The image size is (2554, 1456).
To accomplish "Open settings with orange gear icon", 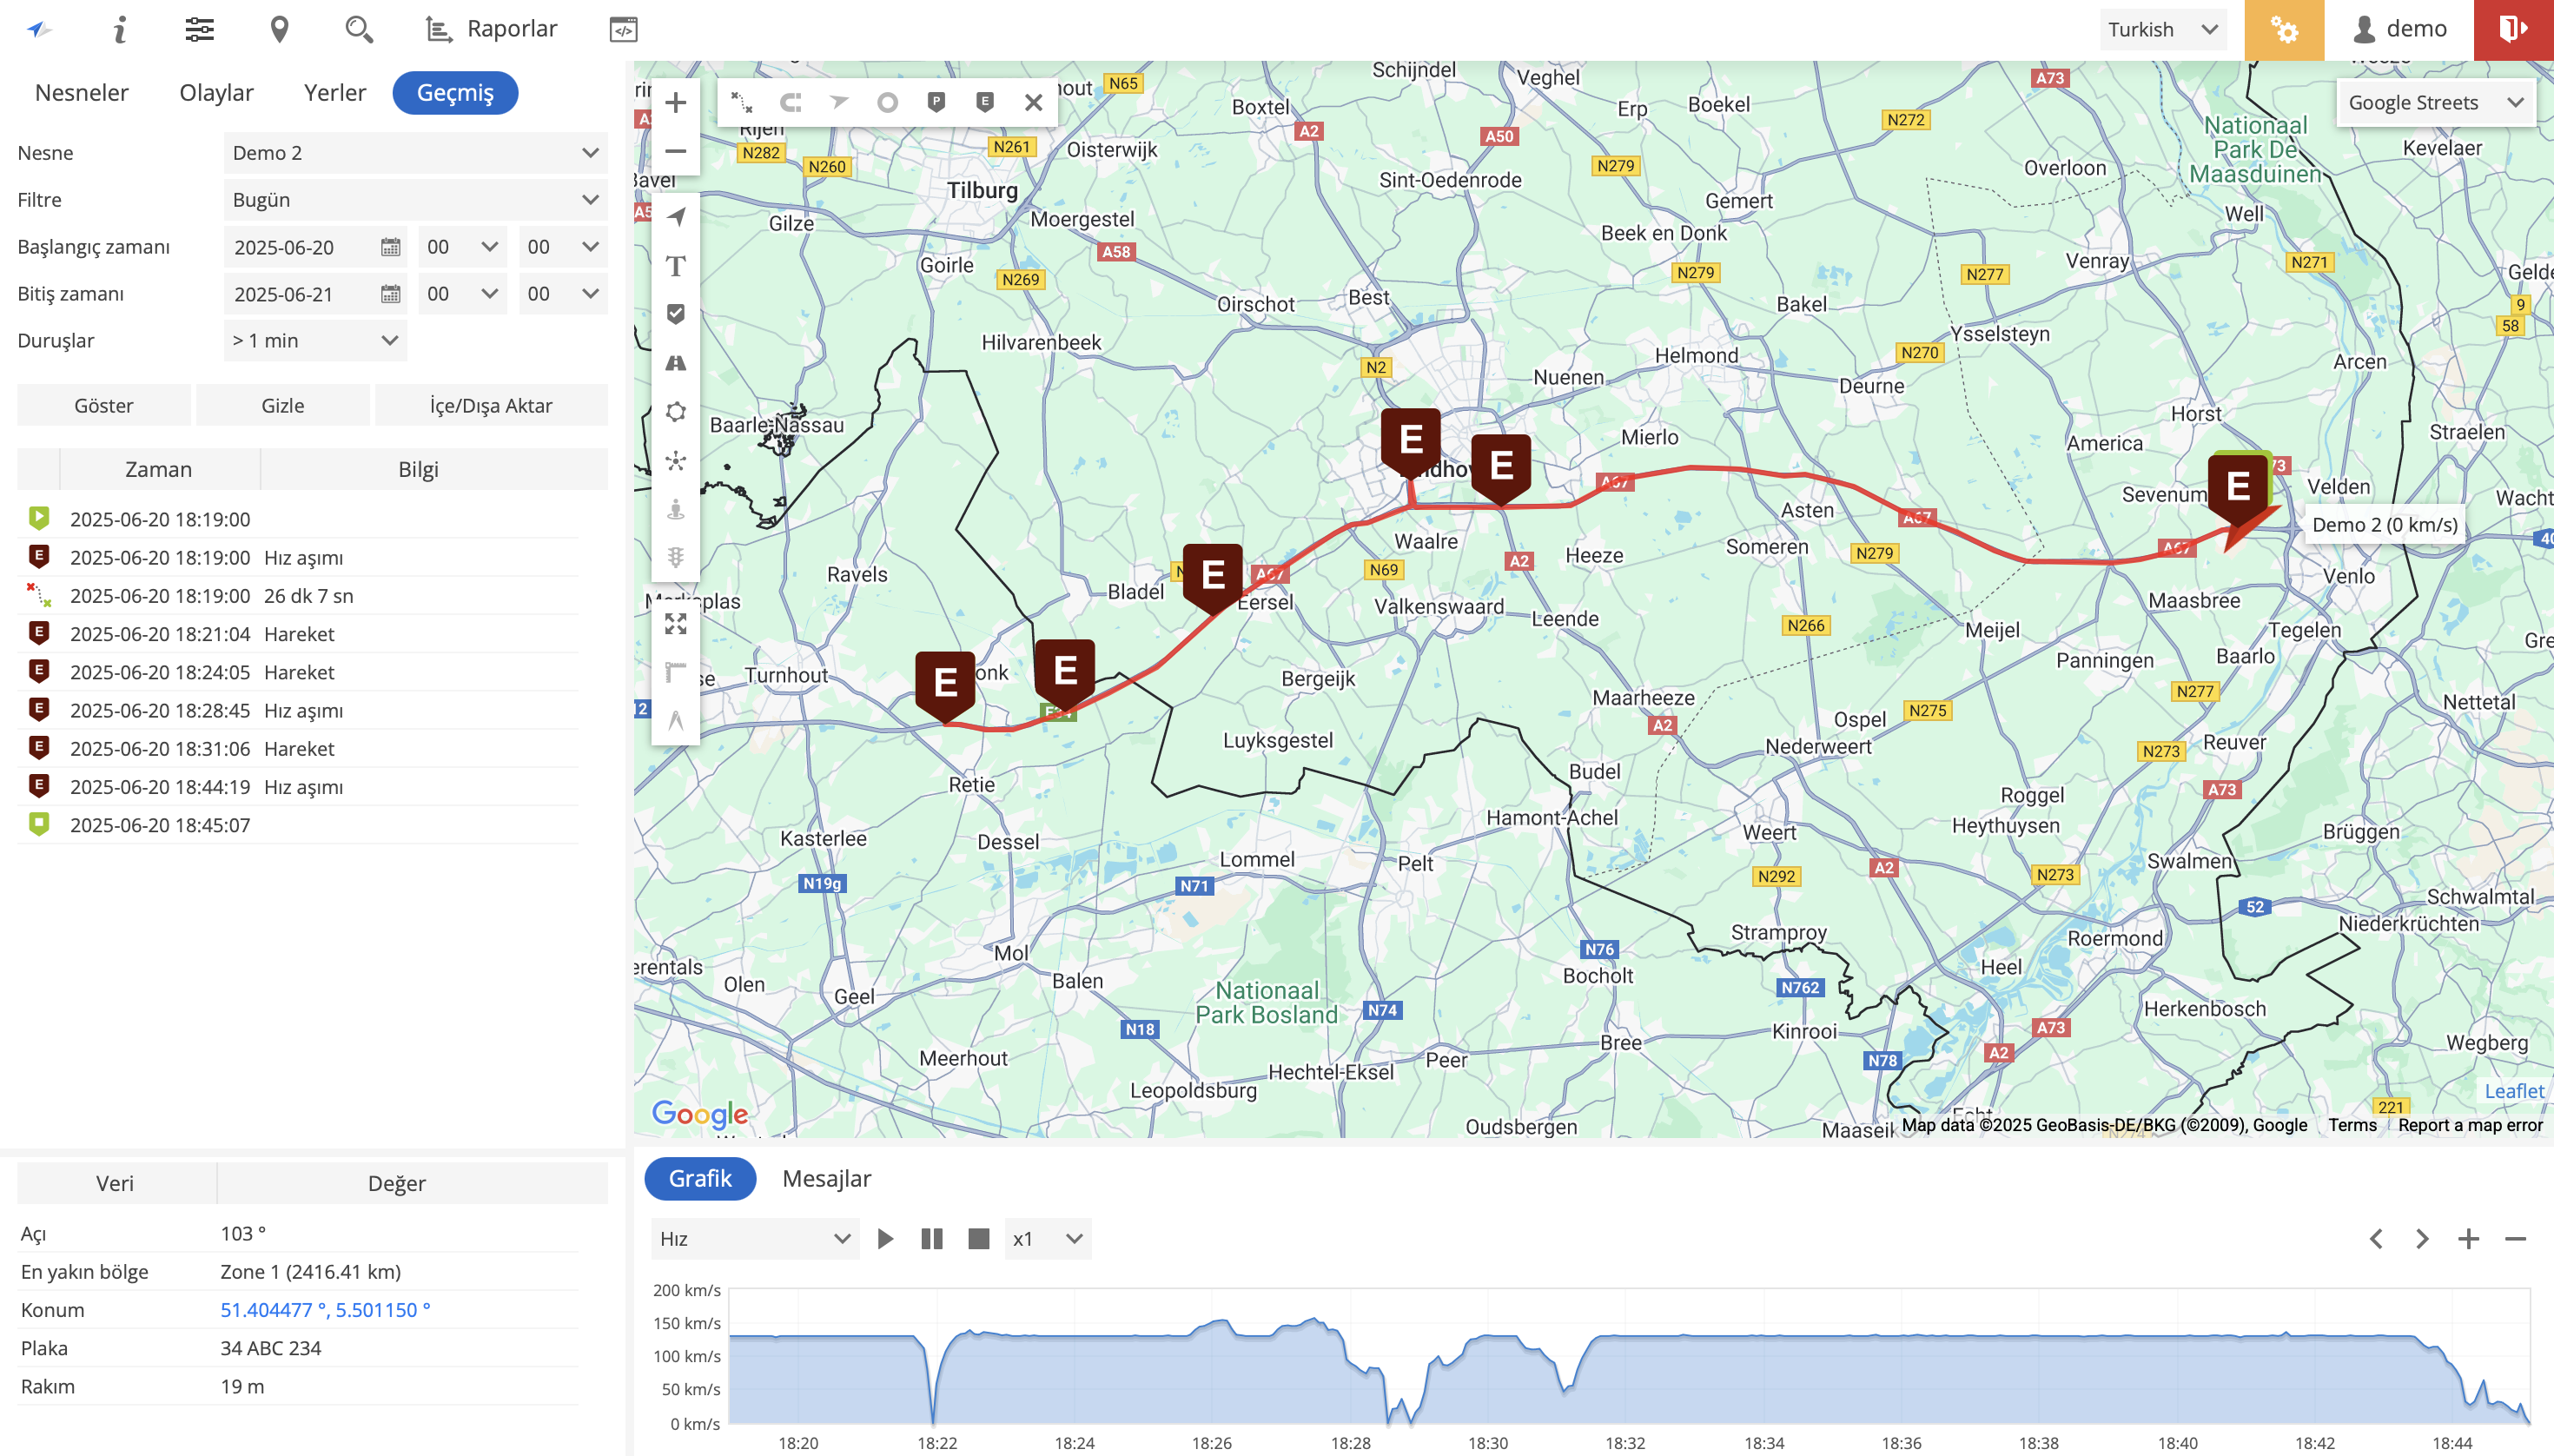I will [2284, 30].
